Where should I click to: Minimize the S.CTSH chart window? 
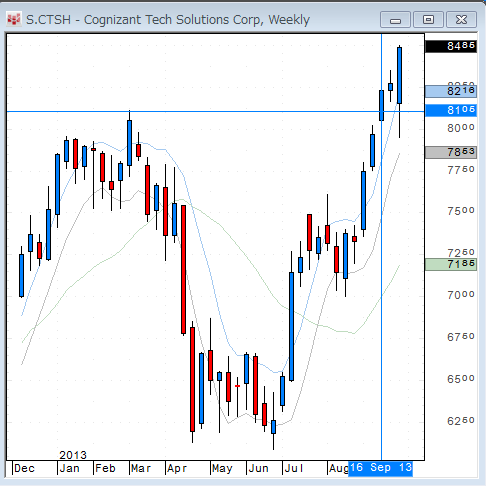[395, 20]
